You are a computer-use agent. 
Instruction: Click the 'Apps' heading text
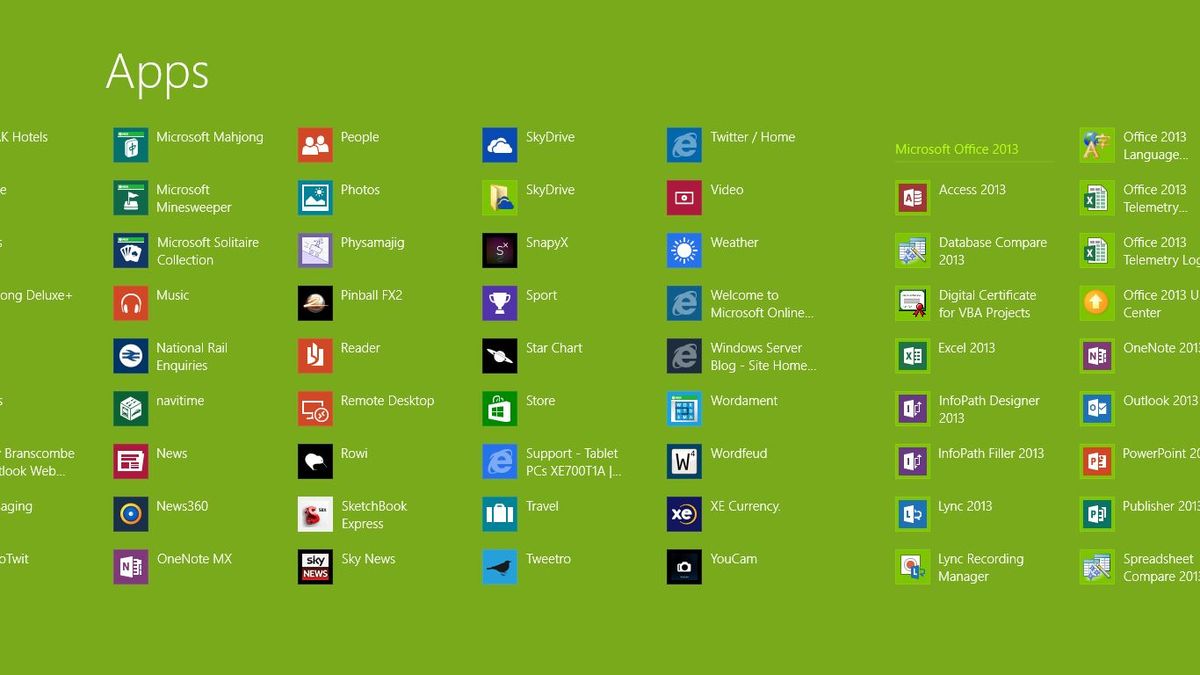point(158,73)
